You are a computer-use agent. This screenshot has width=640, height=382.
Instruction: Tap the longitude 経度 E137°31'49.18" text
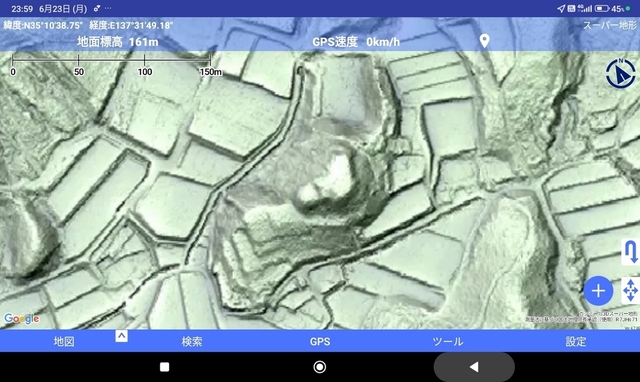click(x=131, y=25)
